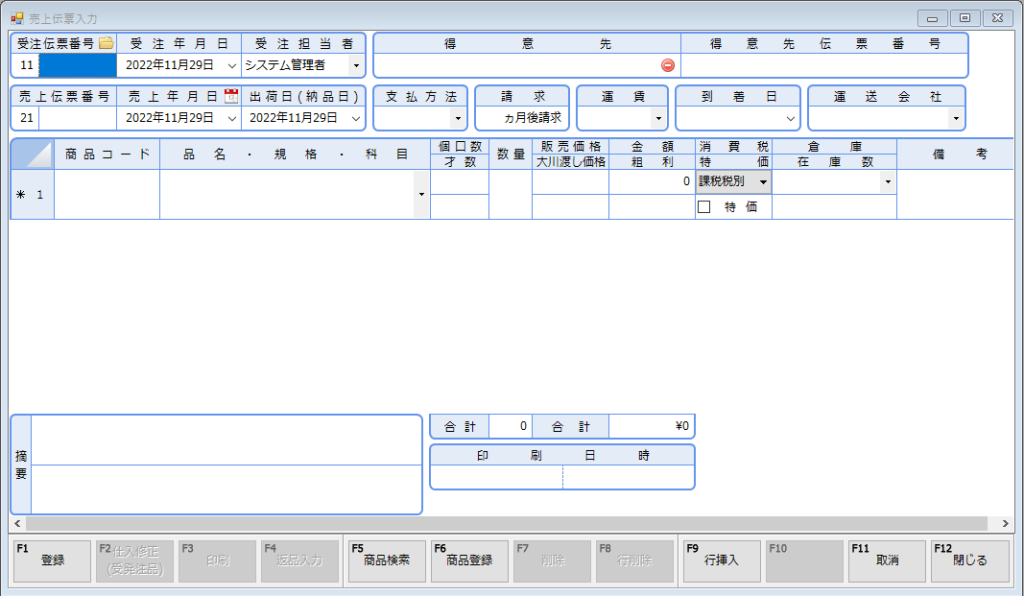Screen dimensions: 1024x596
Task: Click the F11 取消 button
Action: pyautogui.click(x=886, y=561)
